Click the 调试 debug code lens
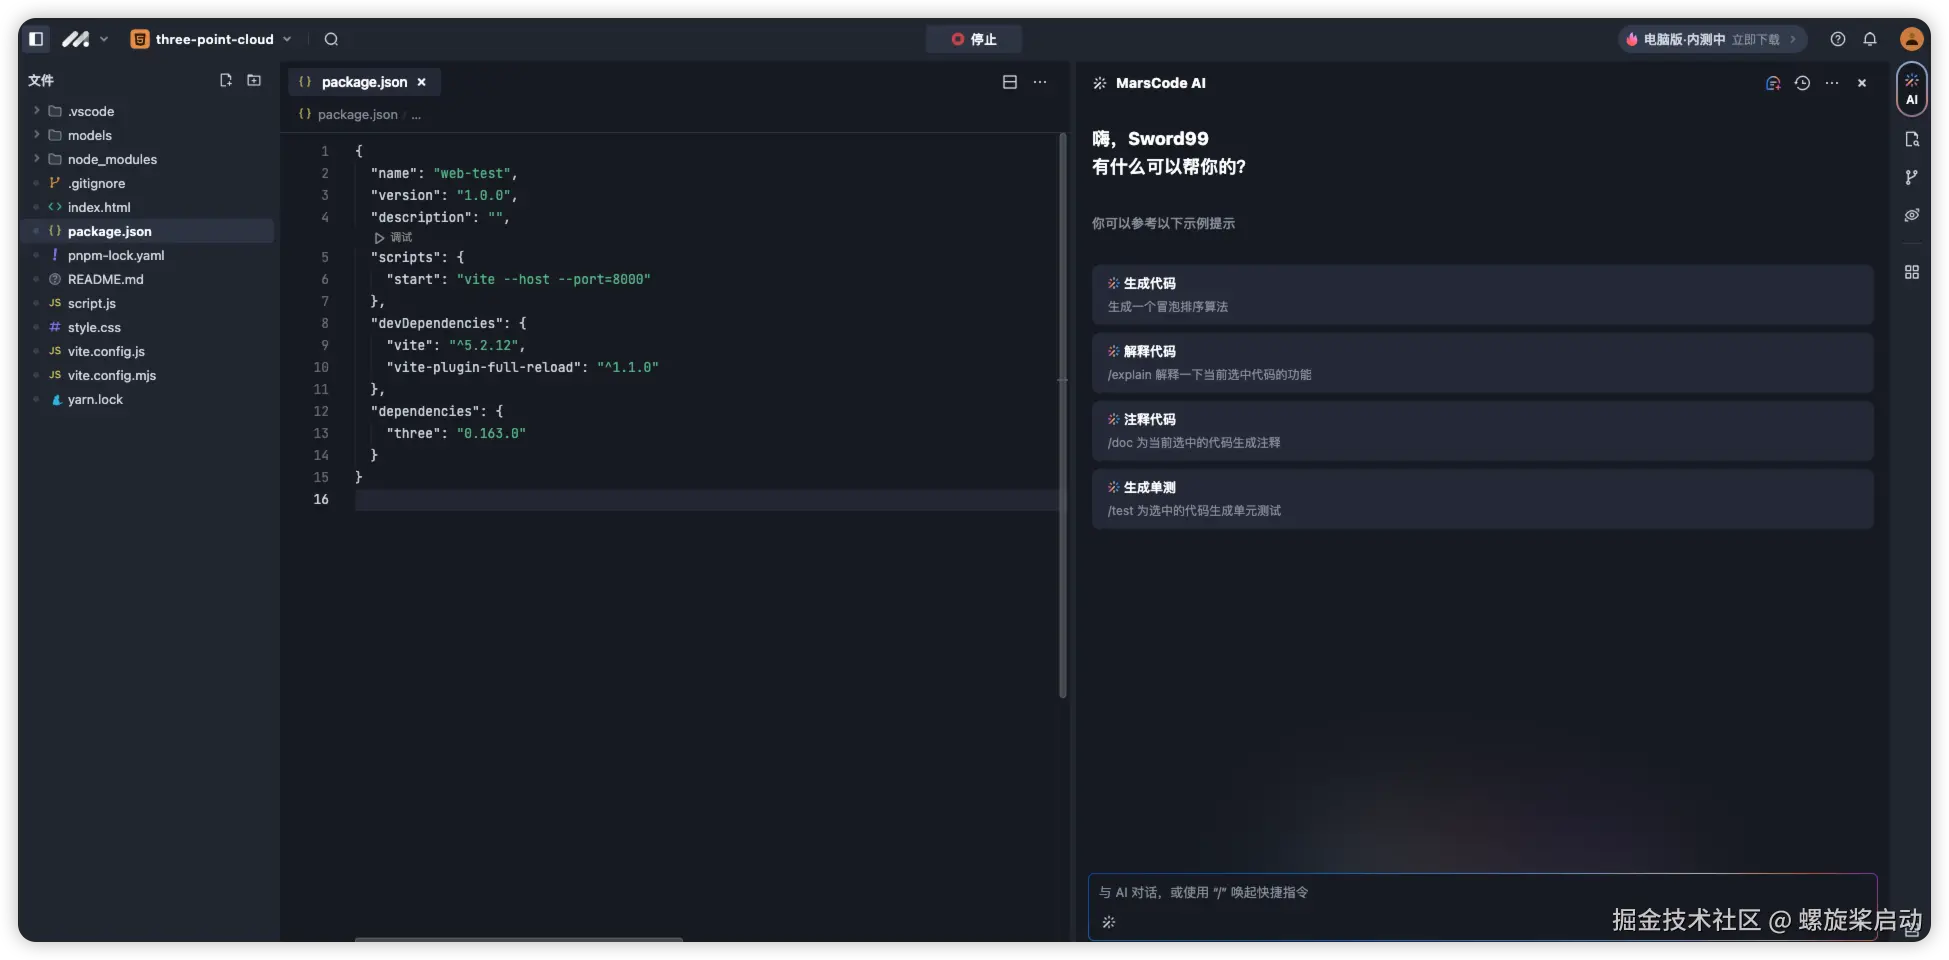This screenshot has height=960, width=1949. click(x=393, y=237)
